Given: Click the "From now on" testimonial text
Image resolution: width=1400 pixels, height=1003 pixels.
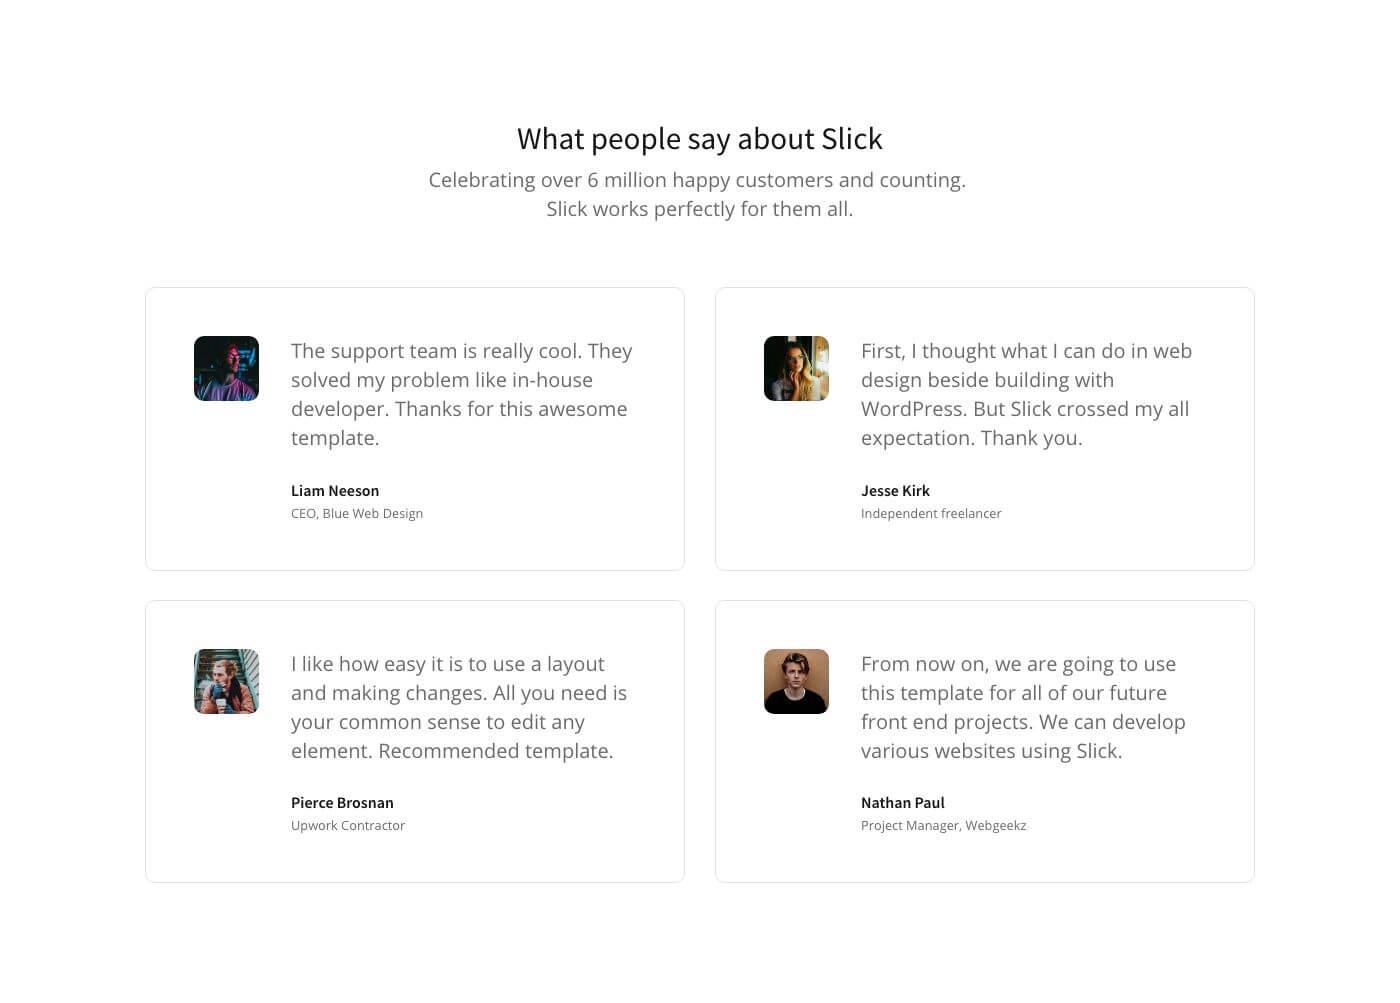Looking at the screenshot, I should coord(1022,707).
